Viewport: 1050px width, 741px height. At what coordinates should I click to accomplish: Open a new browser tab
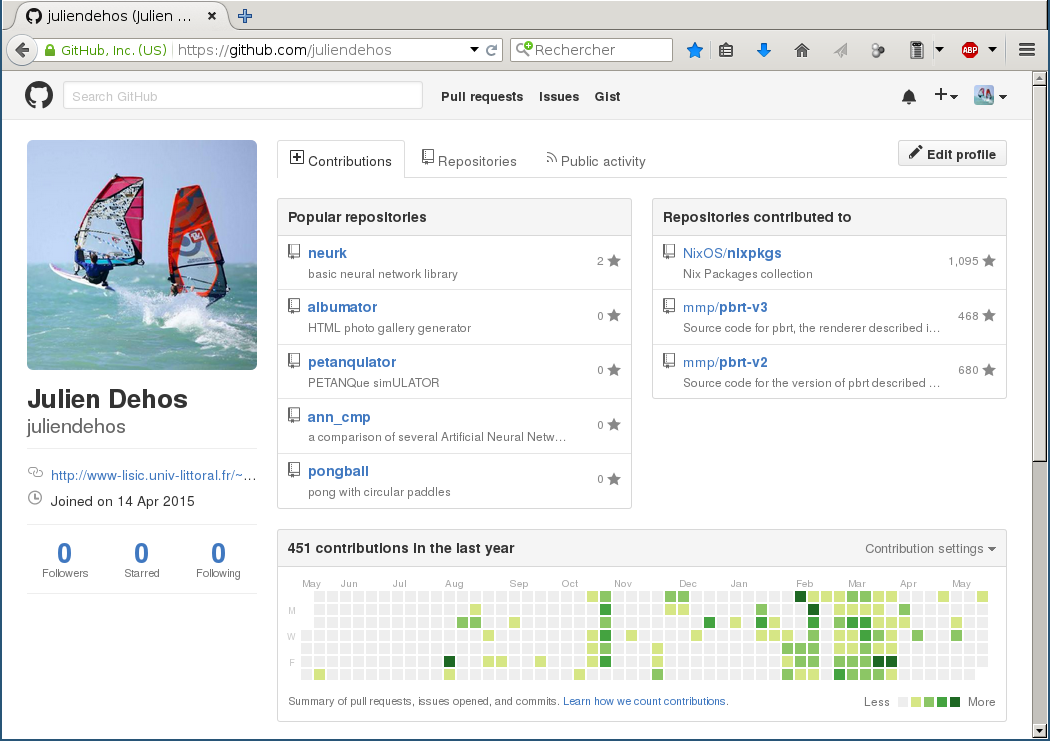245,16
